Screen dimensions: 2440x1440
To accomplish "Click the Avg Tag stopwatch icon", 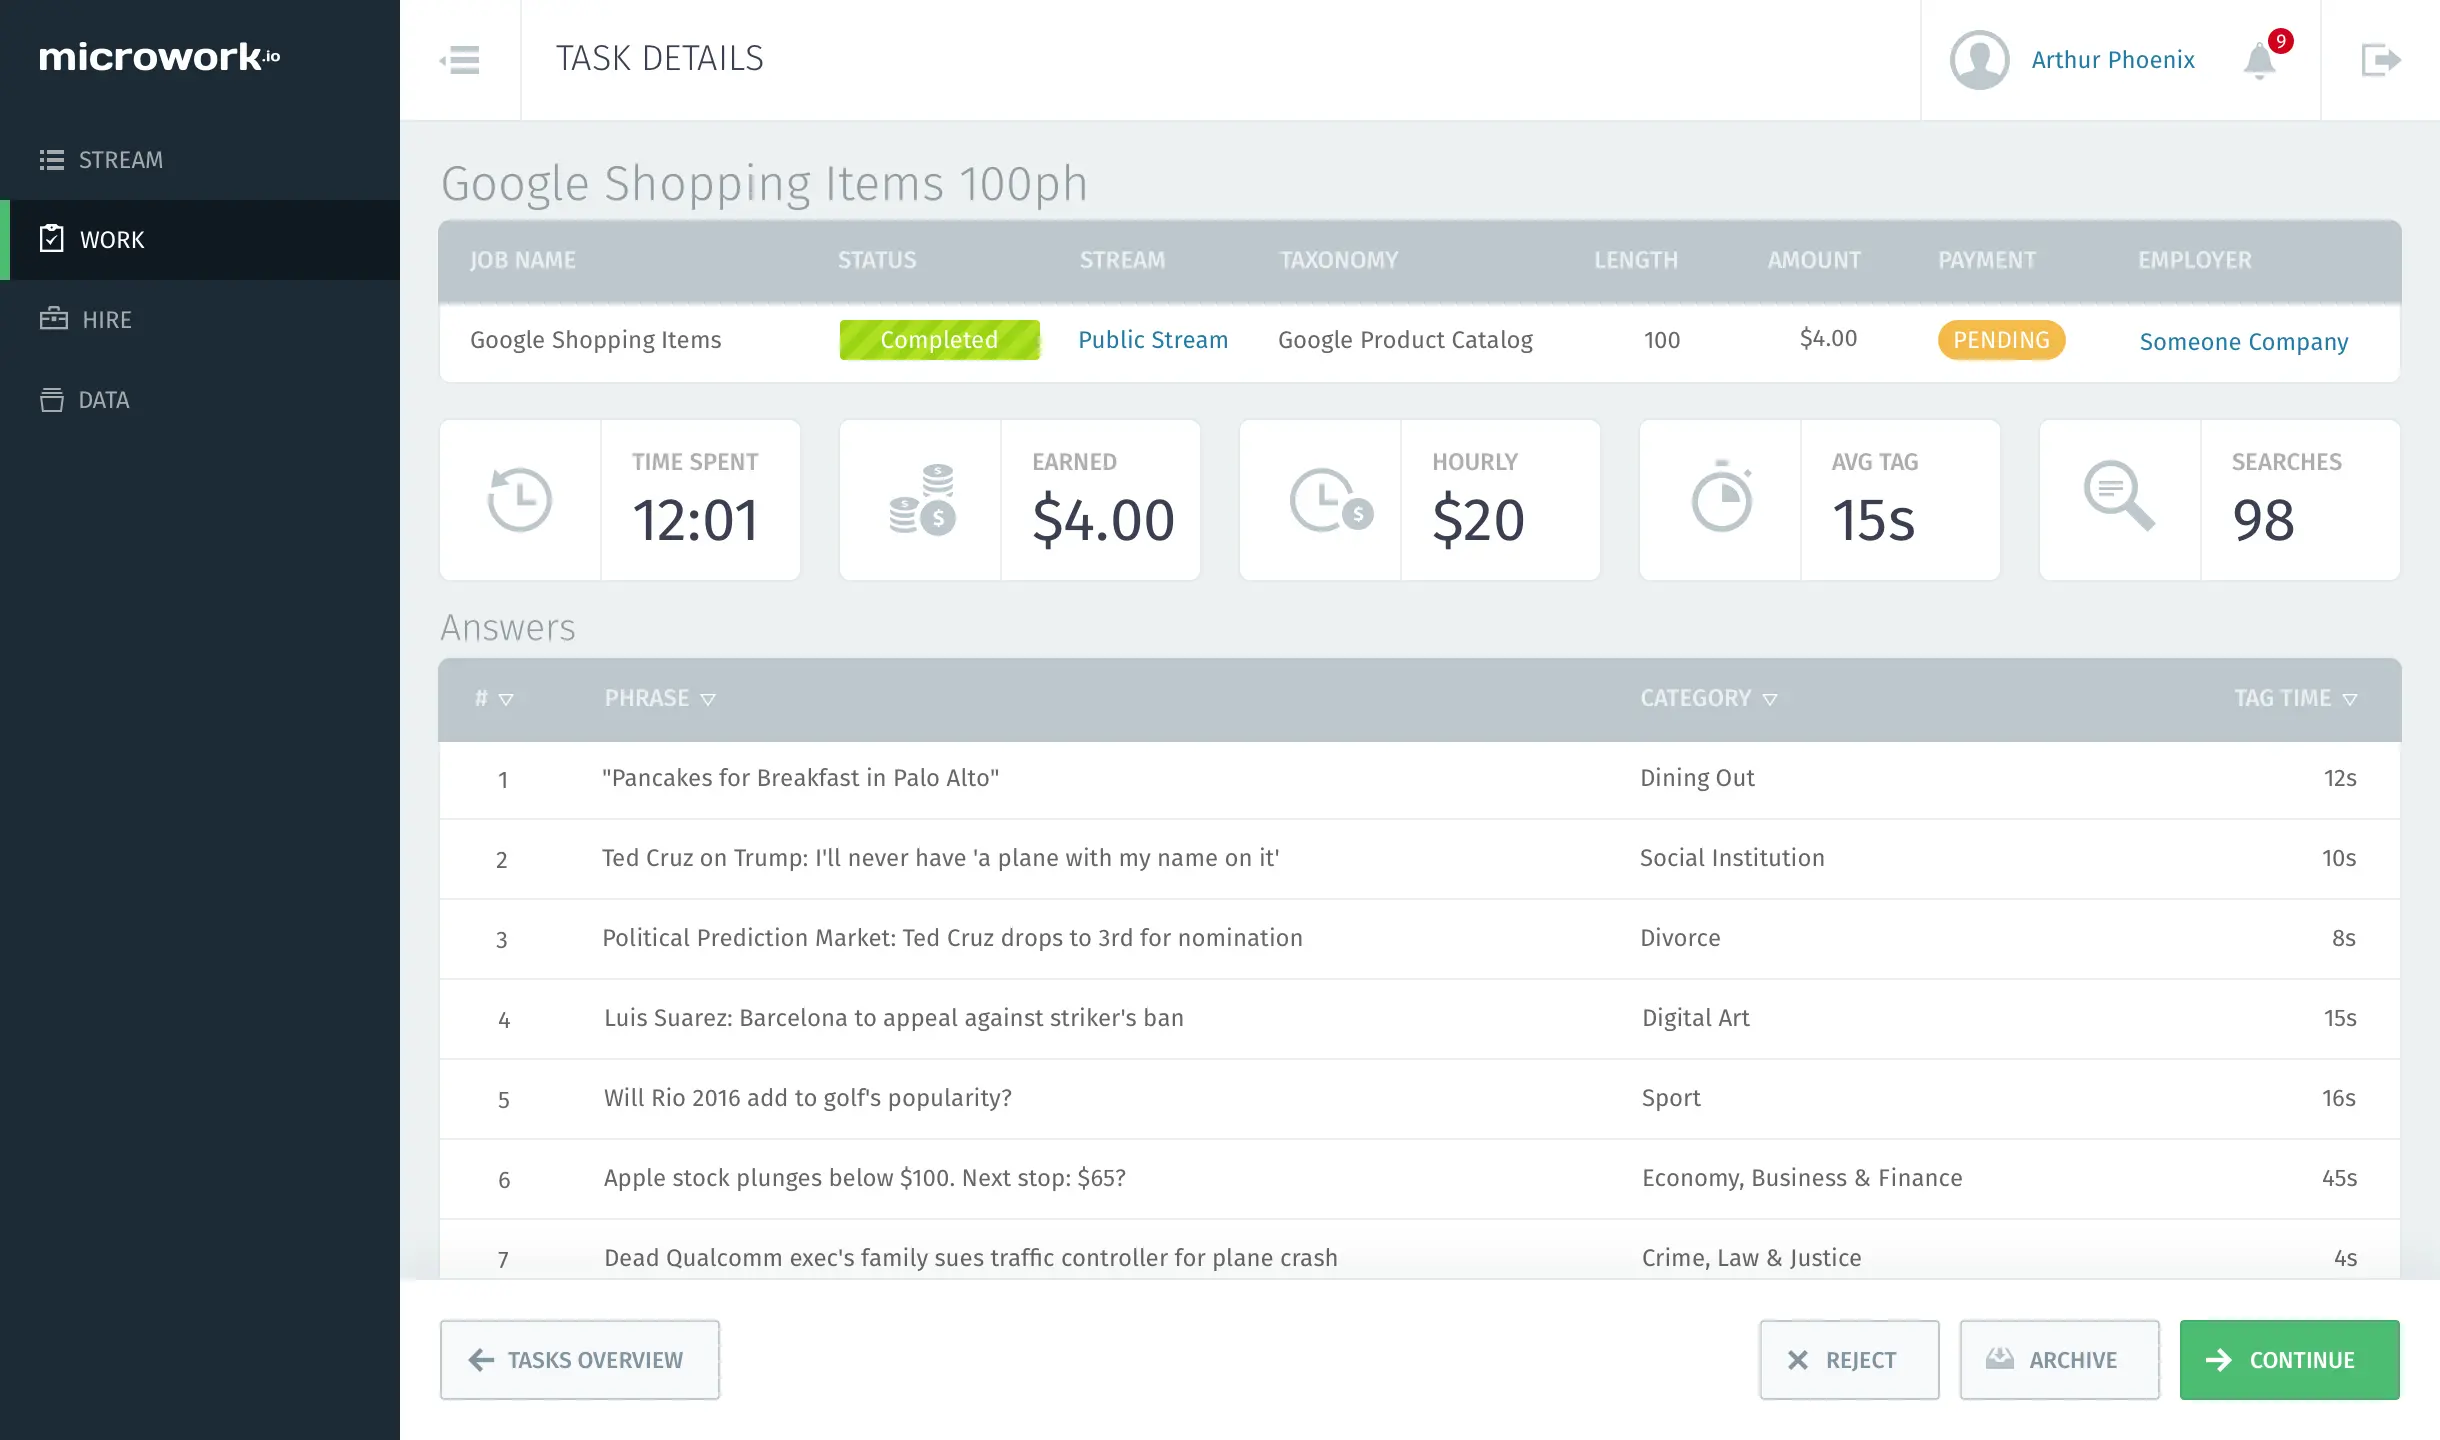I will pos(1722,496).
